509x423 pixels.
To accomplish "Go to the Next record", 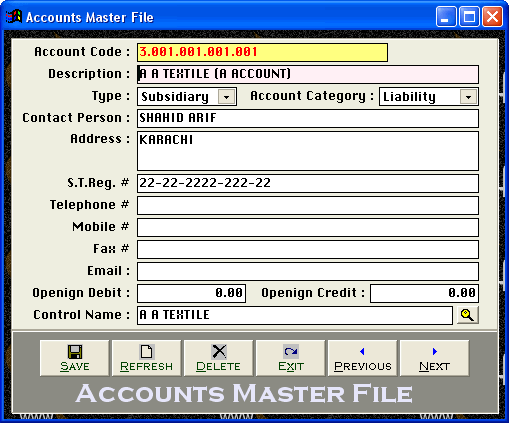I will [x=434, y=358].
